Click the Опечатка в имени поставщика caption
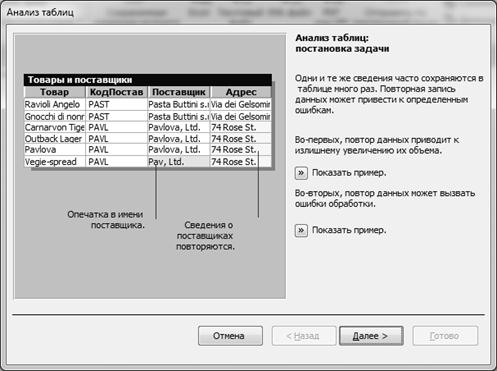 point(106,220)
